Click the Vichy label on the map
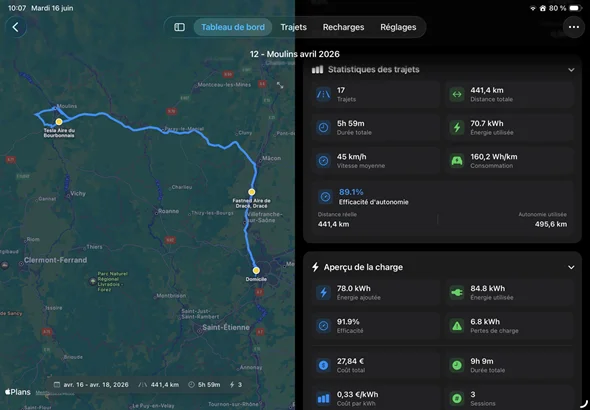The image size is (590, 410). (78, 194)
